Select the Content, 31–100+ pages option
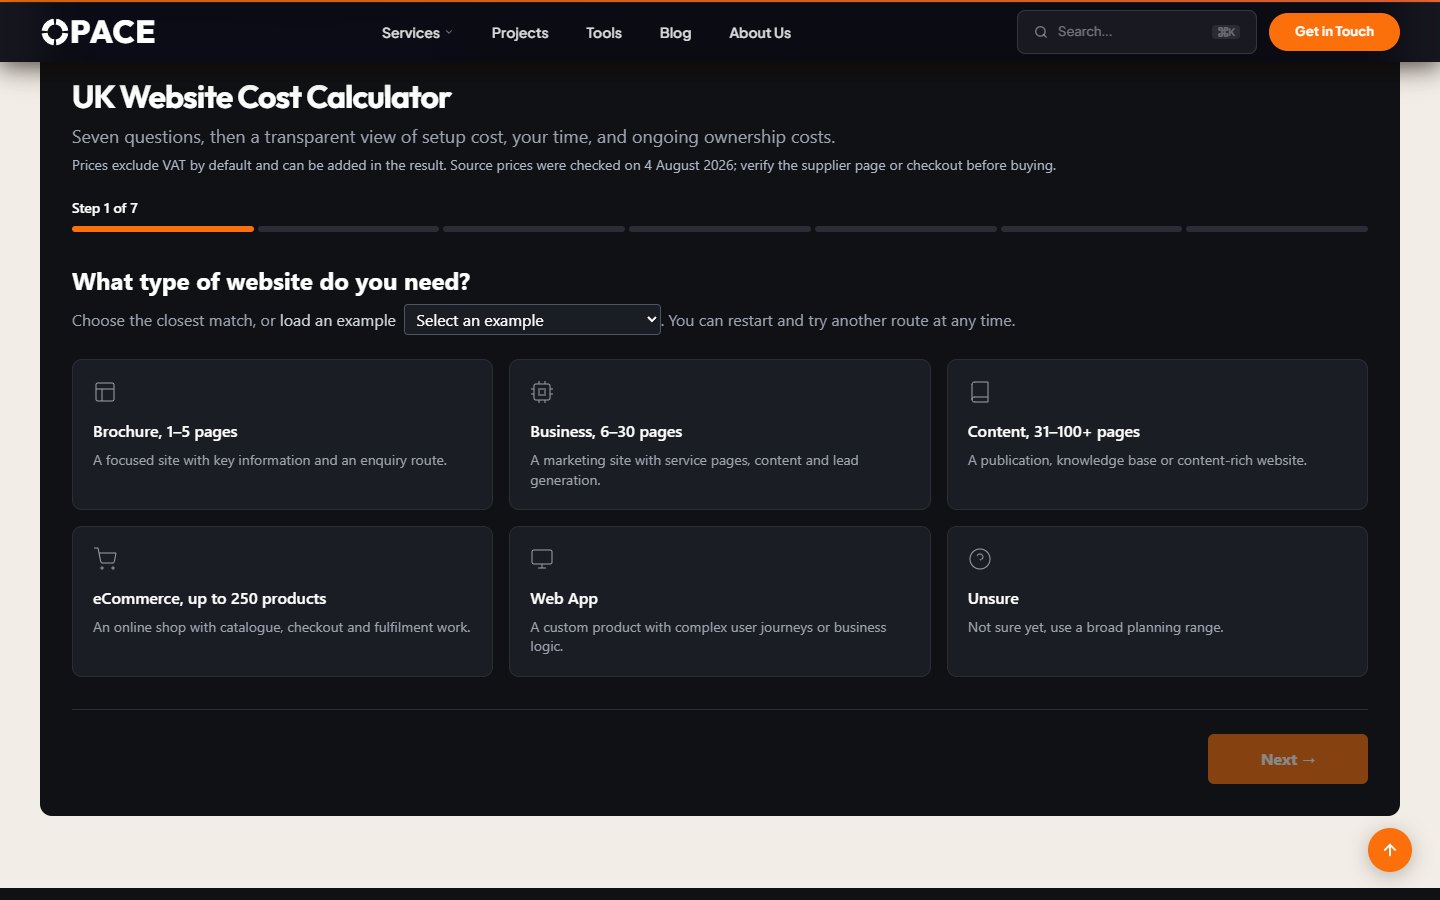Viewport: 1440px width, 900px height. coord(1157,435)
